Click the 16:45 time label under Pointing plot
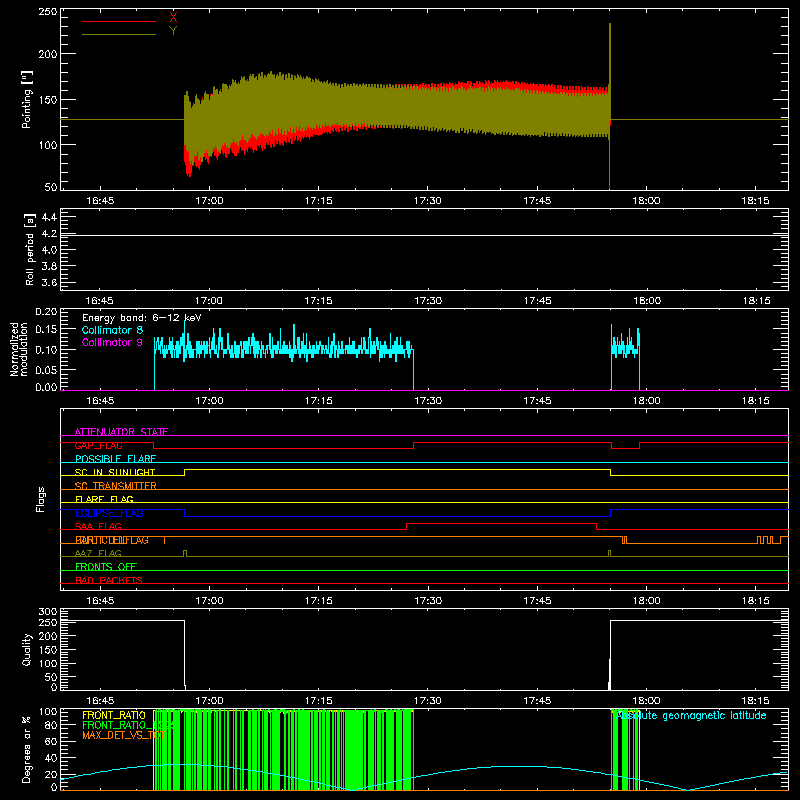This screenshot has width=800, height=800. point(100,201)
